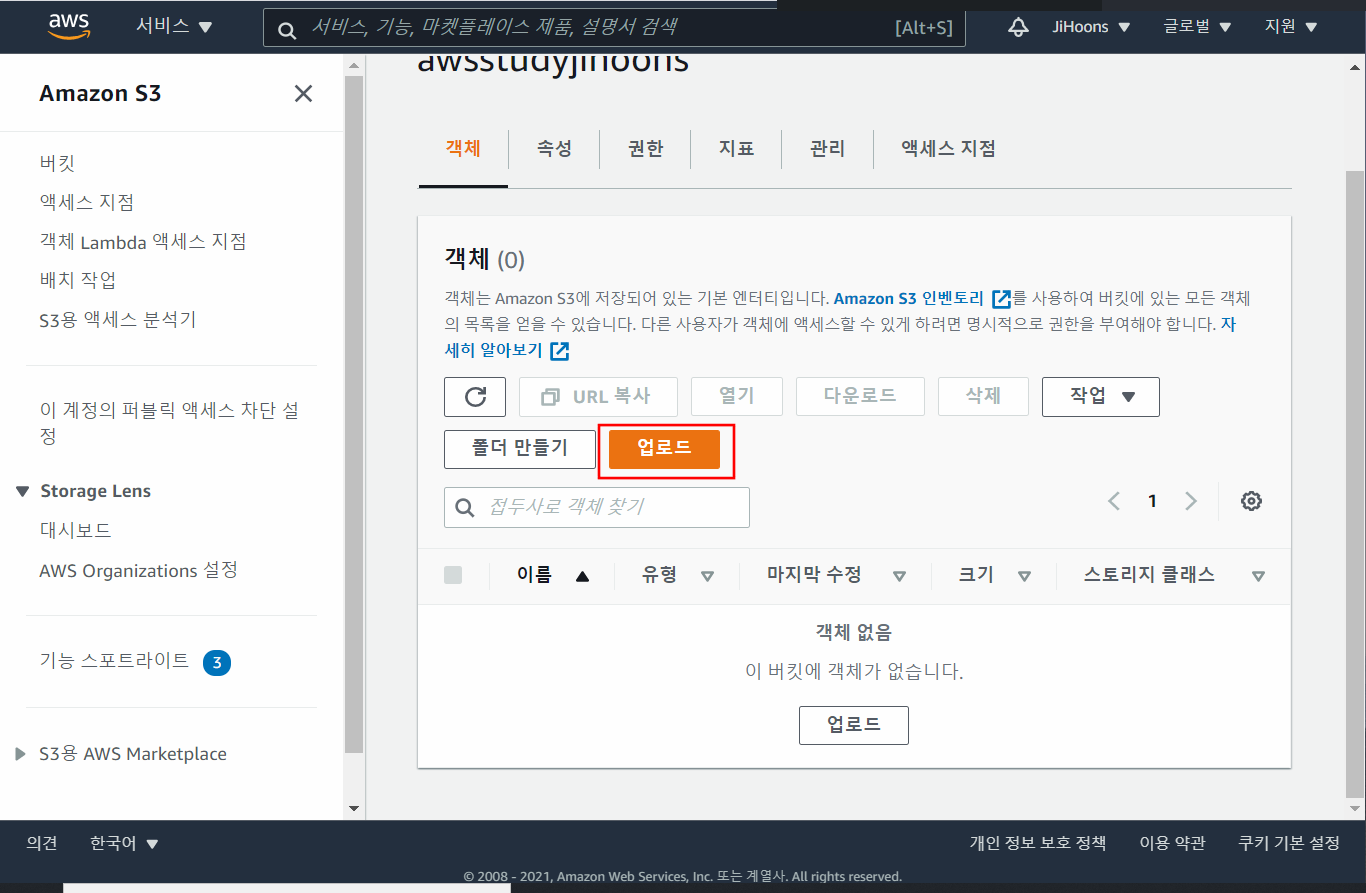Open 기능 스포트라이트 link
This screenshot has width=1366, height=893.
coord(114,661)
